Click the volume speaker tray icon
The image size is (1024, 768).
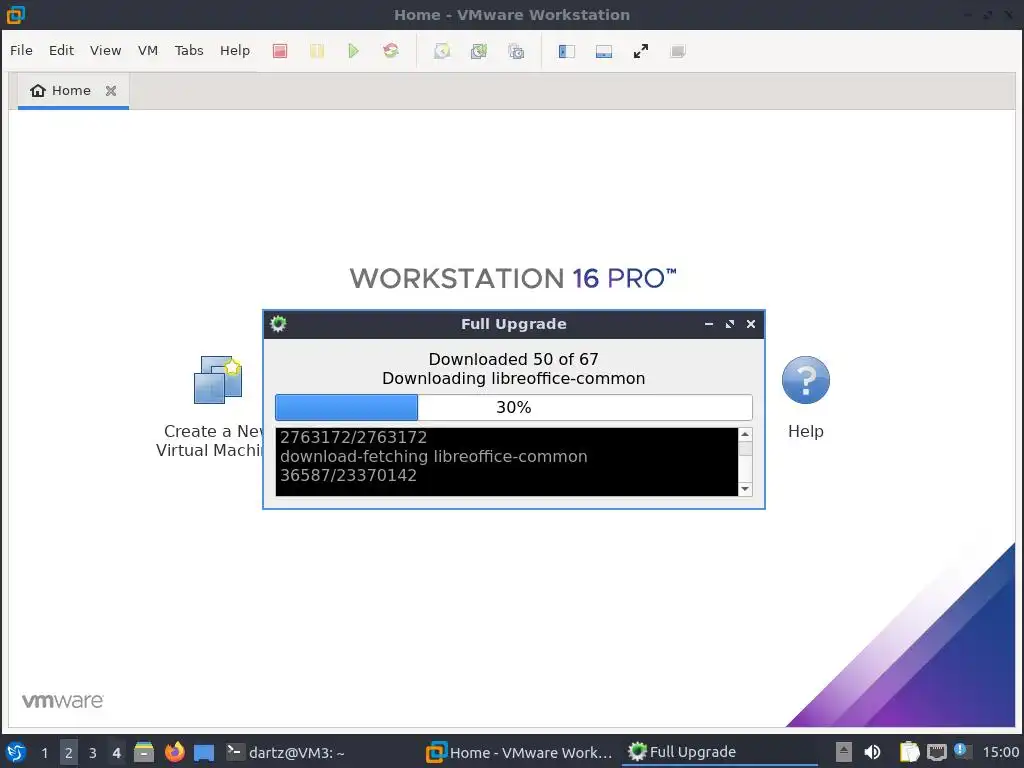coord(872,752)
